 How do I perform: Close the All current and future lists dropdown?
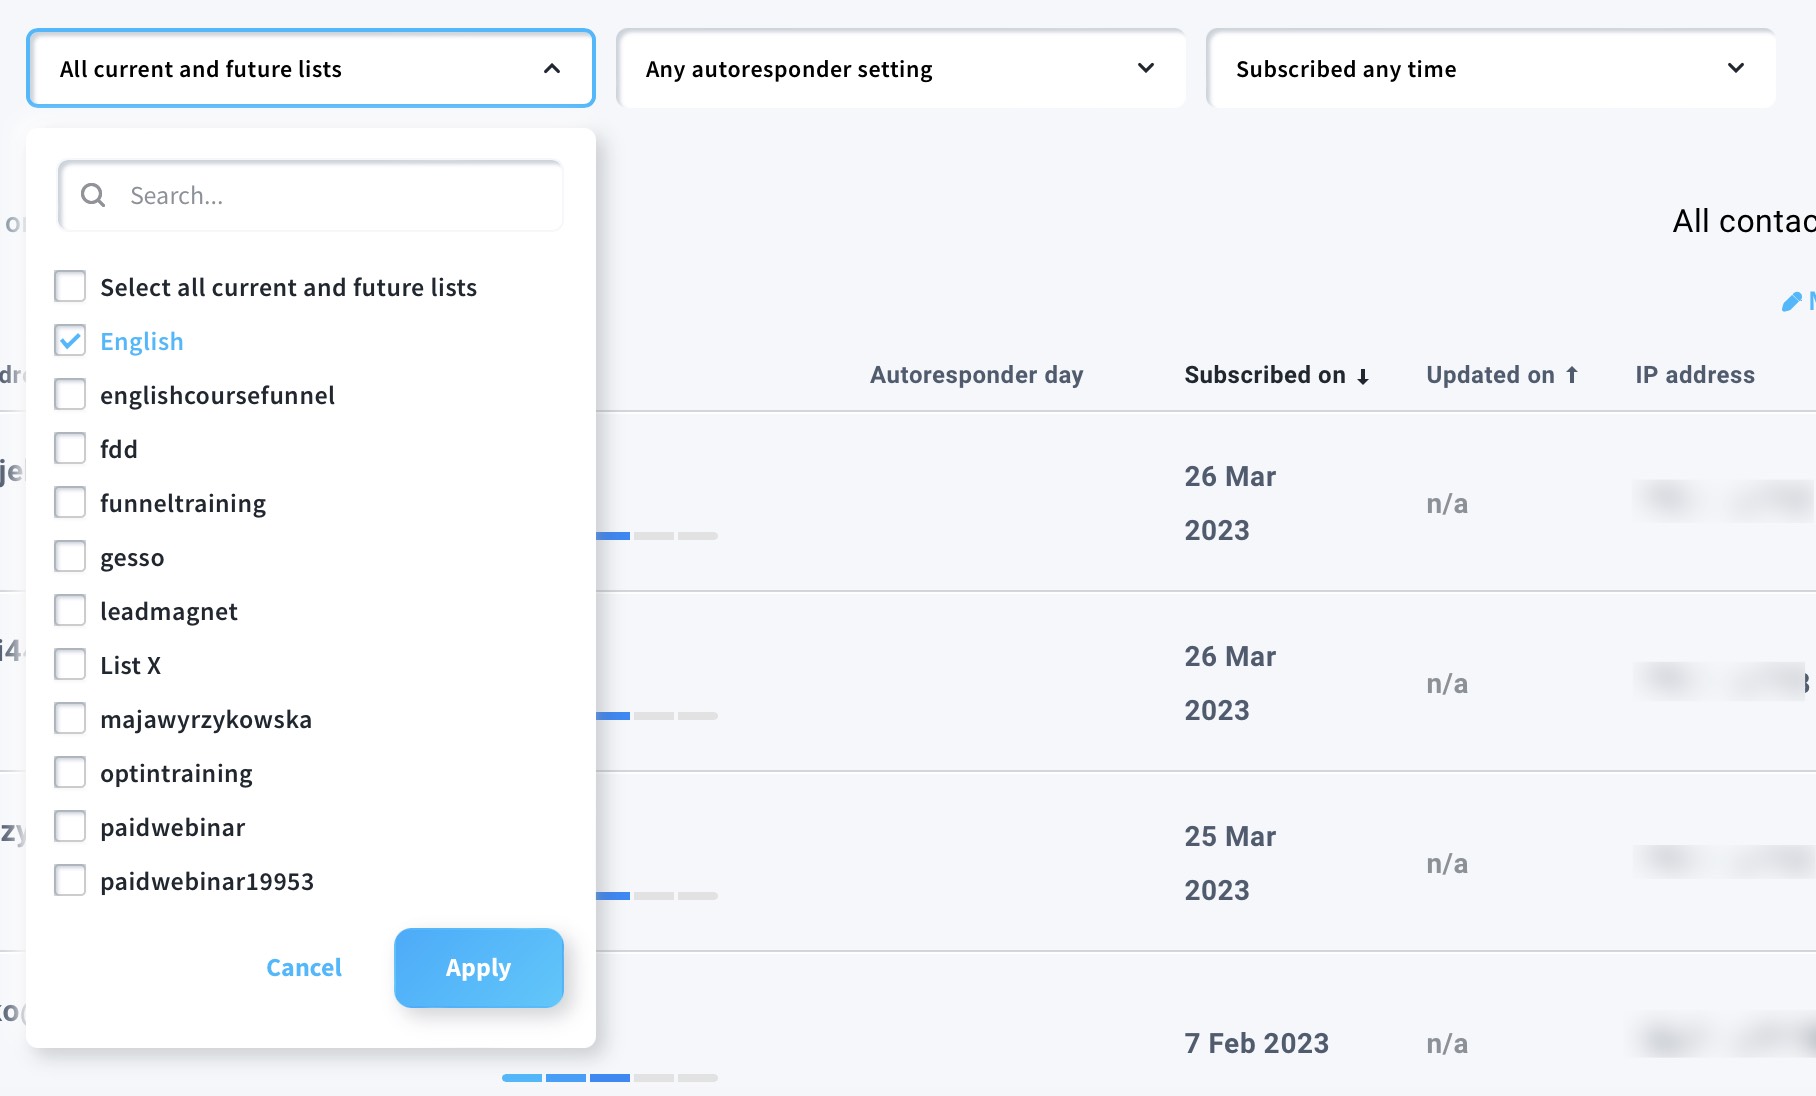tap(310, 69)
